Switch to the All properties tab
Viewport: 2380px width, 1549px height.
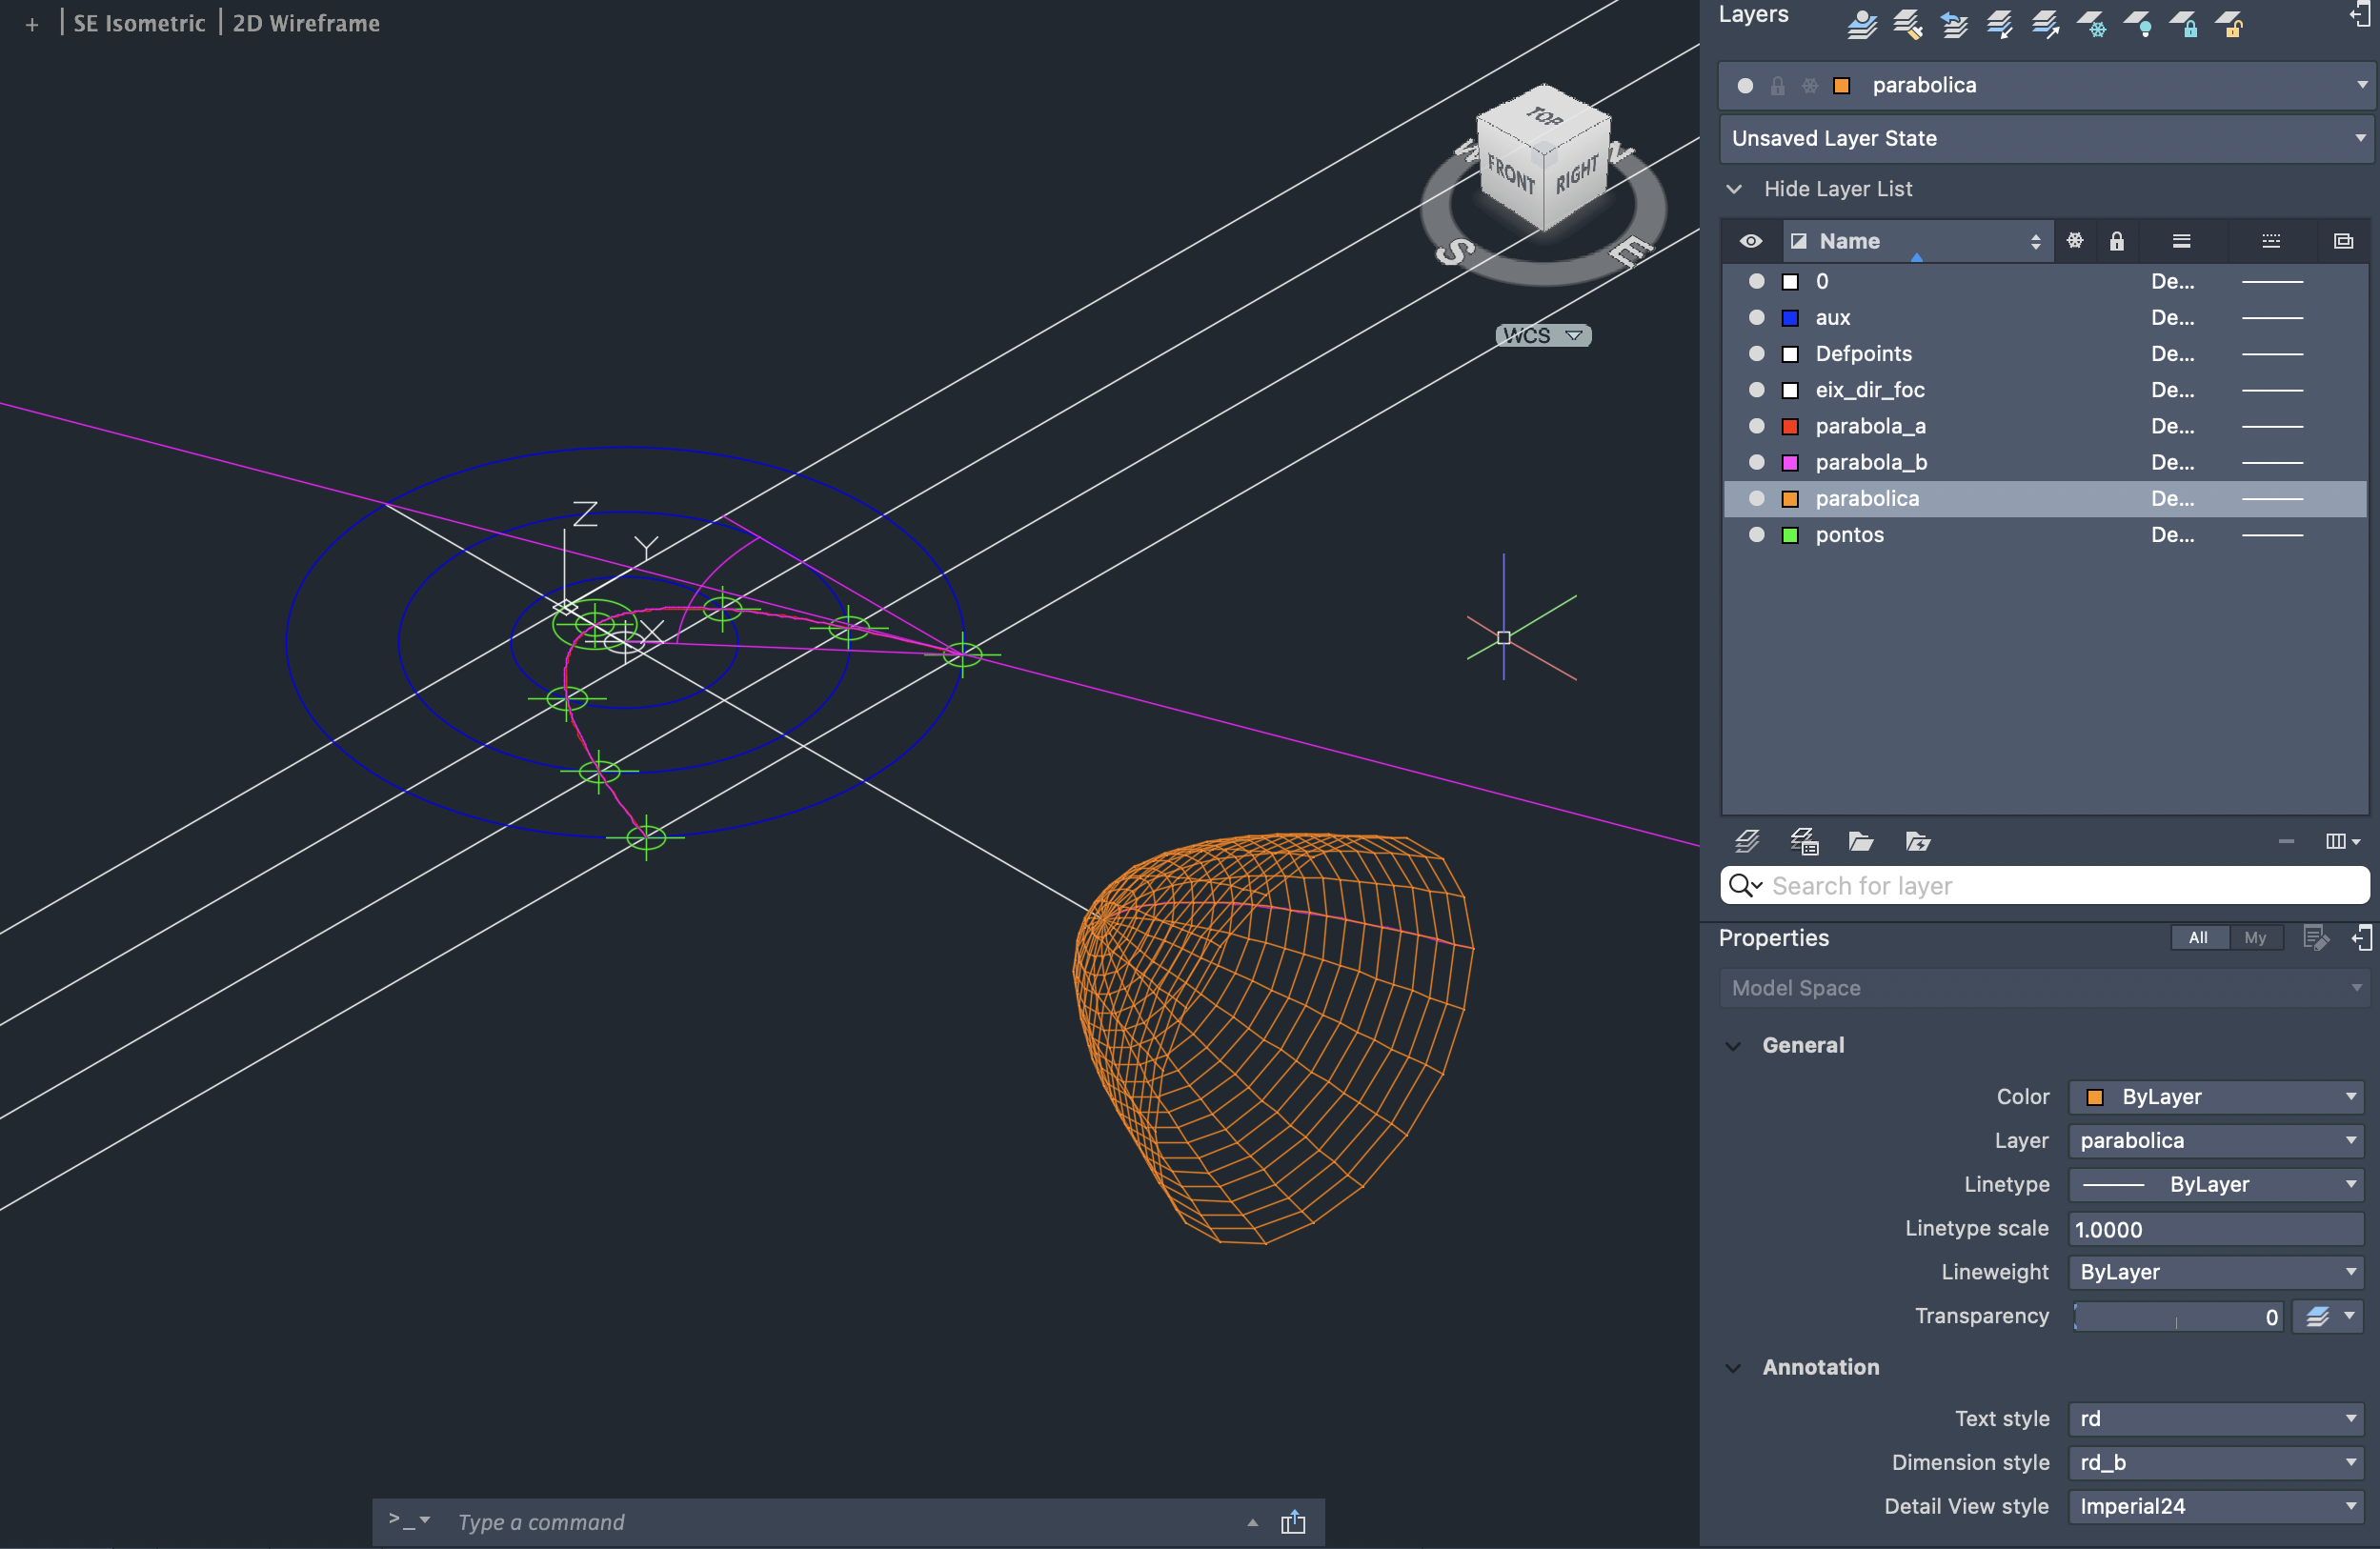2197,937
